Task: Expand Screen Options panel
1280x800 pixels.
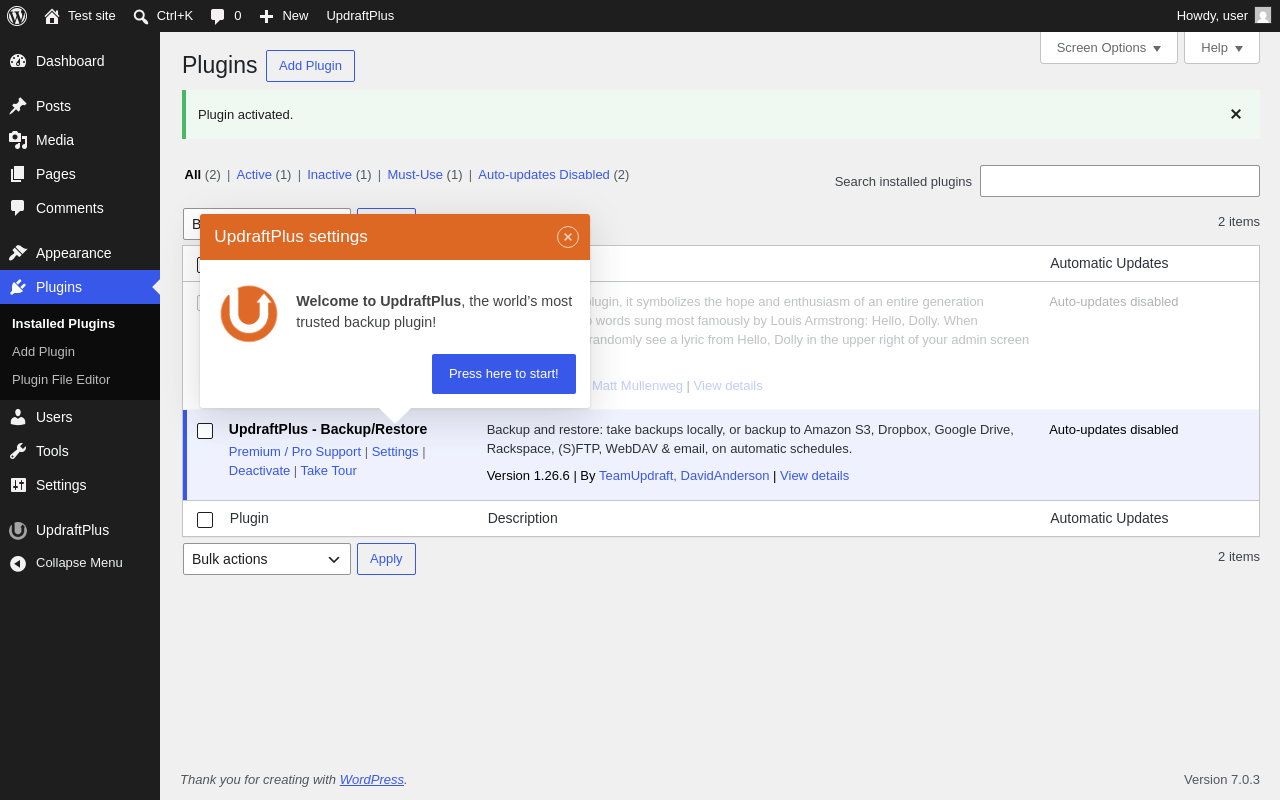Action: pos(1109,47)
